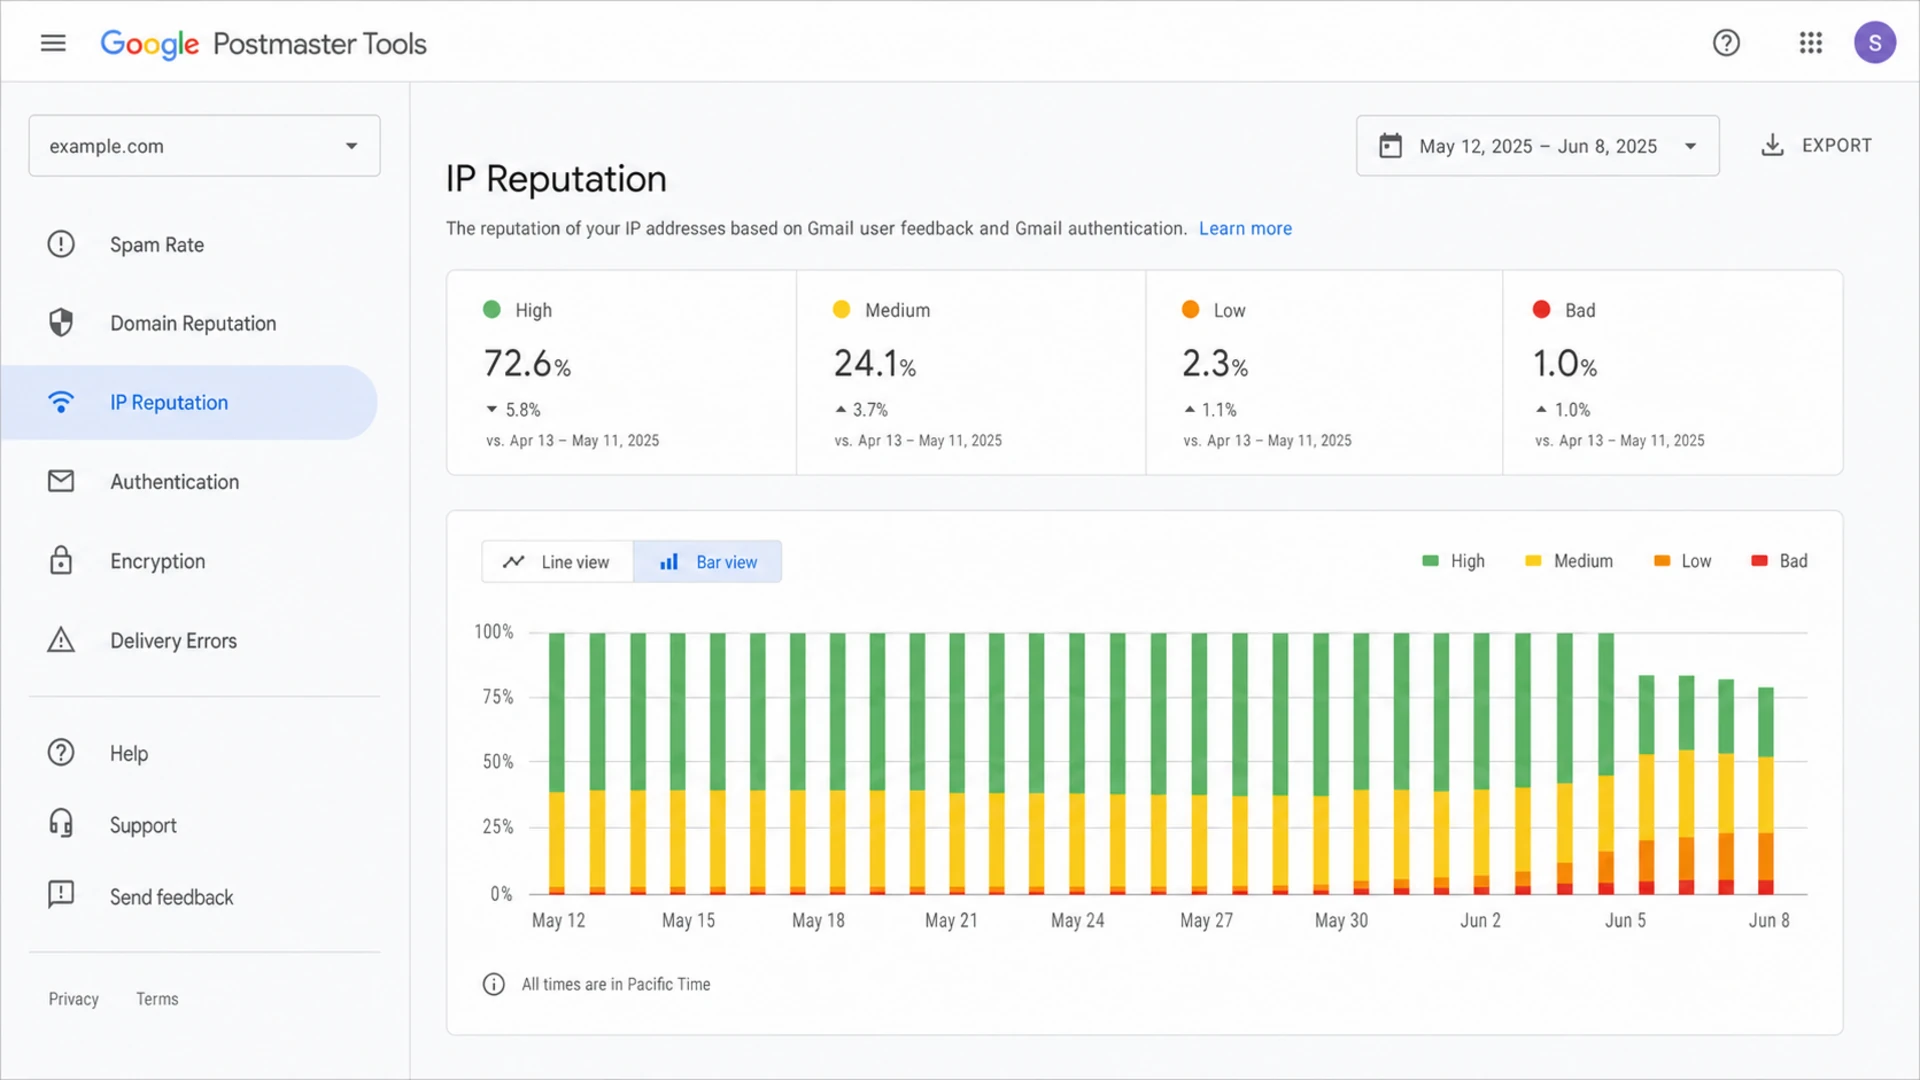
Task: Click the May 30 bar in chart
Action: tap(1321, 763)
